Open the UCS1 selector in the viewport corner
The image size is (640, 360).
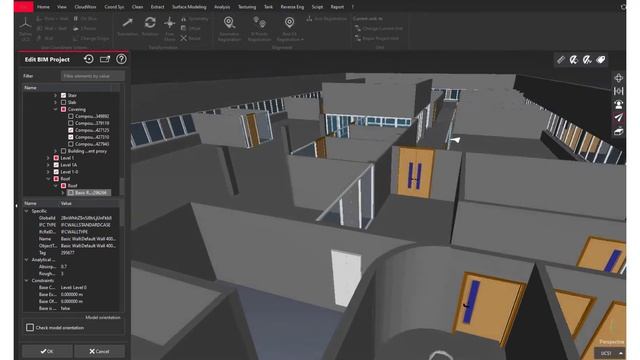pyautogui.click(x=610, y=353)
